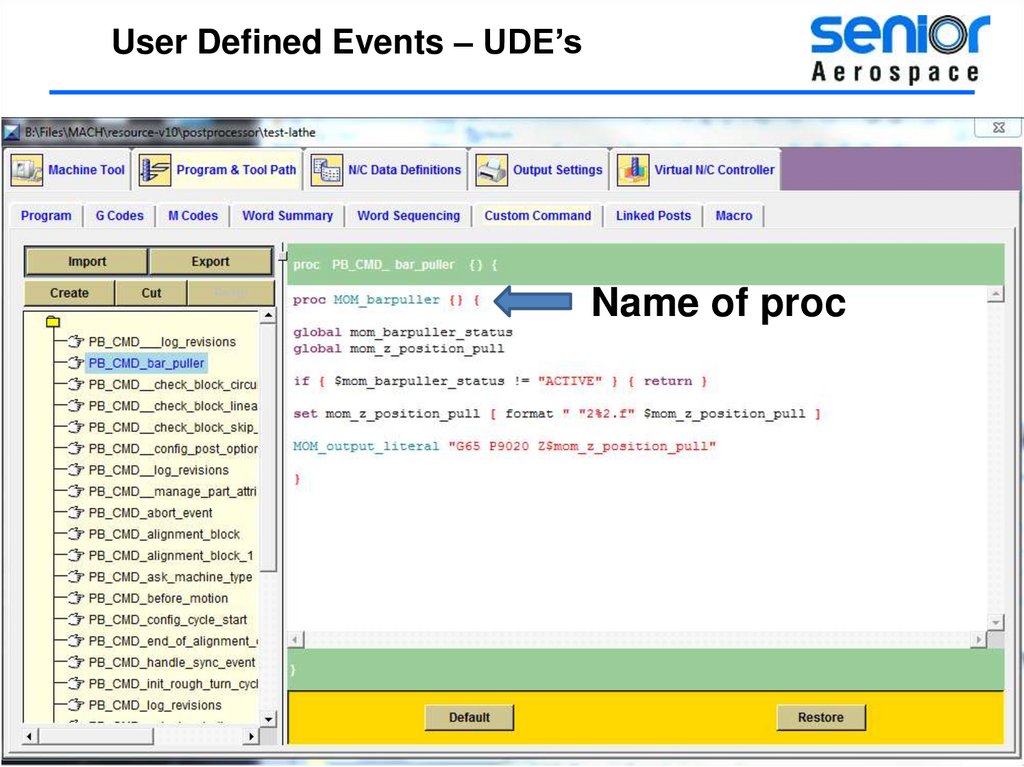Select PB_CMD_before_motion tree item
The image size is (1024, 767).
tap(158, 598)
